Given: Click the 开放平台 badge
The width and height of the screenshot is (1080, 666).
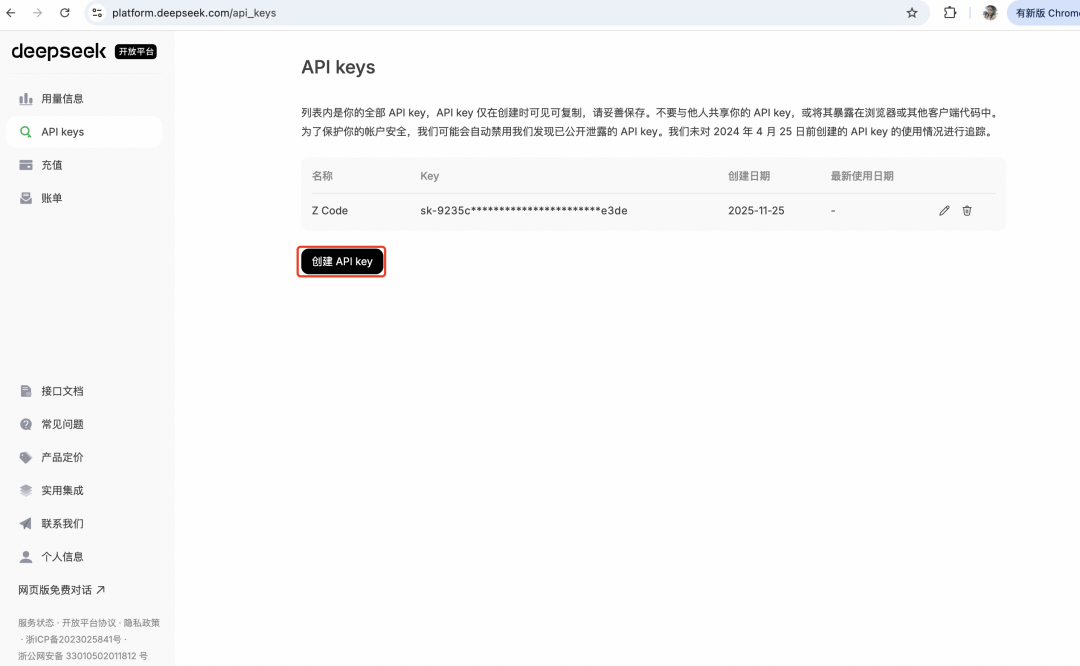Looking at the screenshot, I should pyautogui.click(x=136, y=52).
